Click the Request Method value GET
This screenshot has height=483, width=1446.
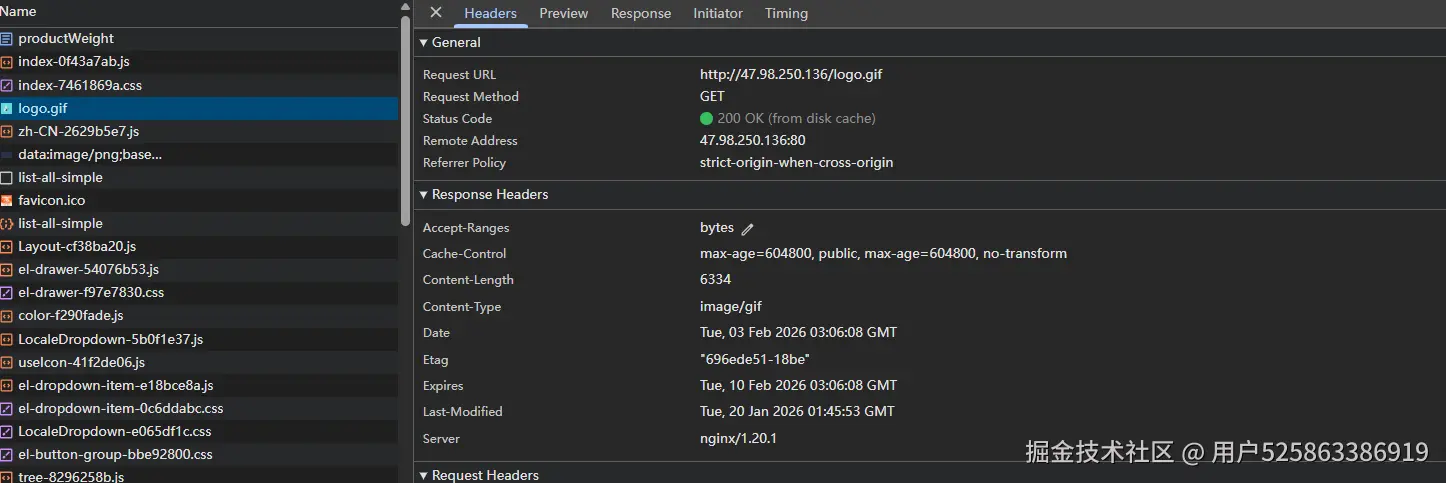click(712, 96)
